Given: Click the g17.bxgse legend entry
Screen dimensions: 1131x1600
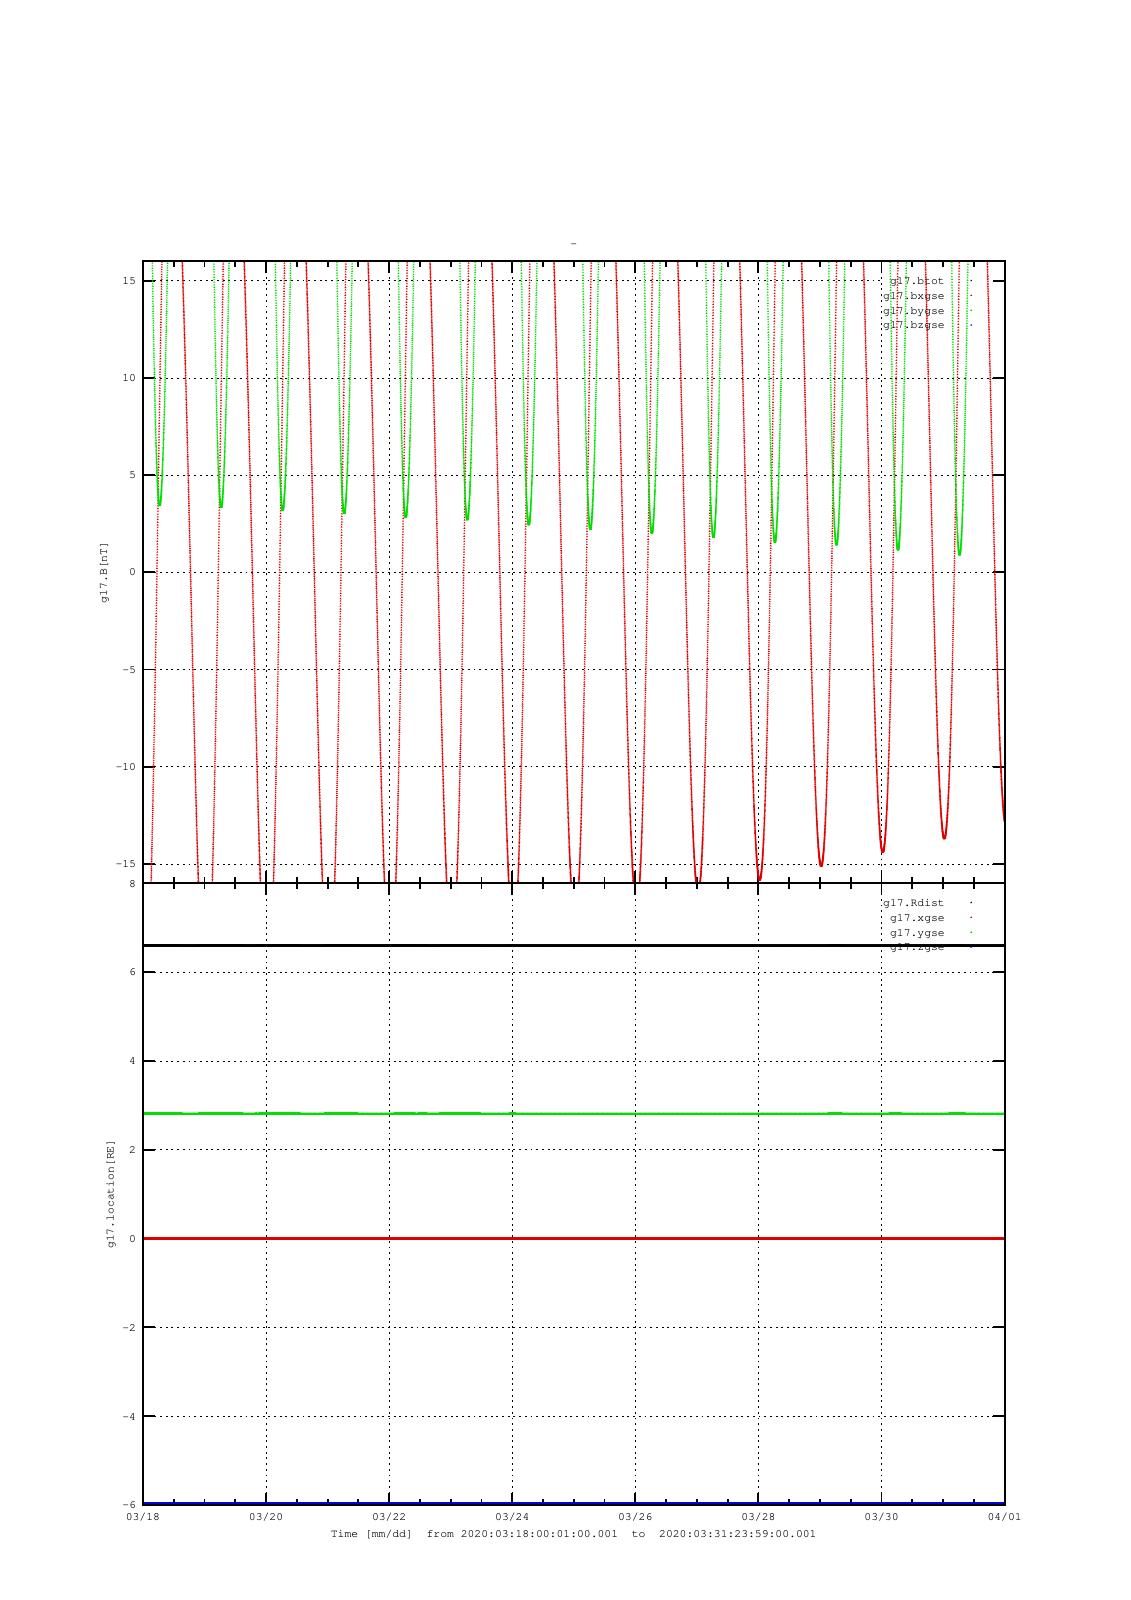Looking at the screenshot, I should pyautogui.click(x=913, y=296).
